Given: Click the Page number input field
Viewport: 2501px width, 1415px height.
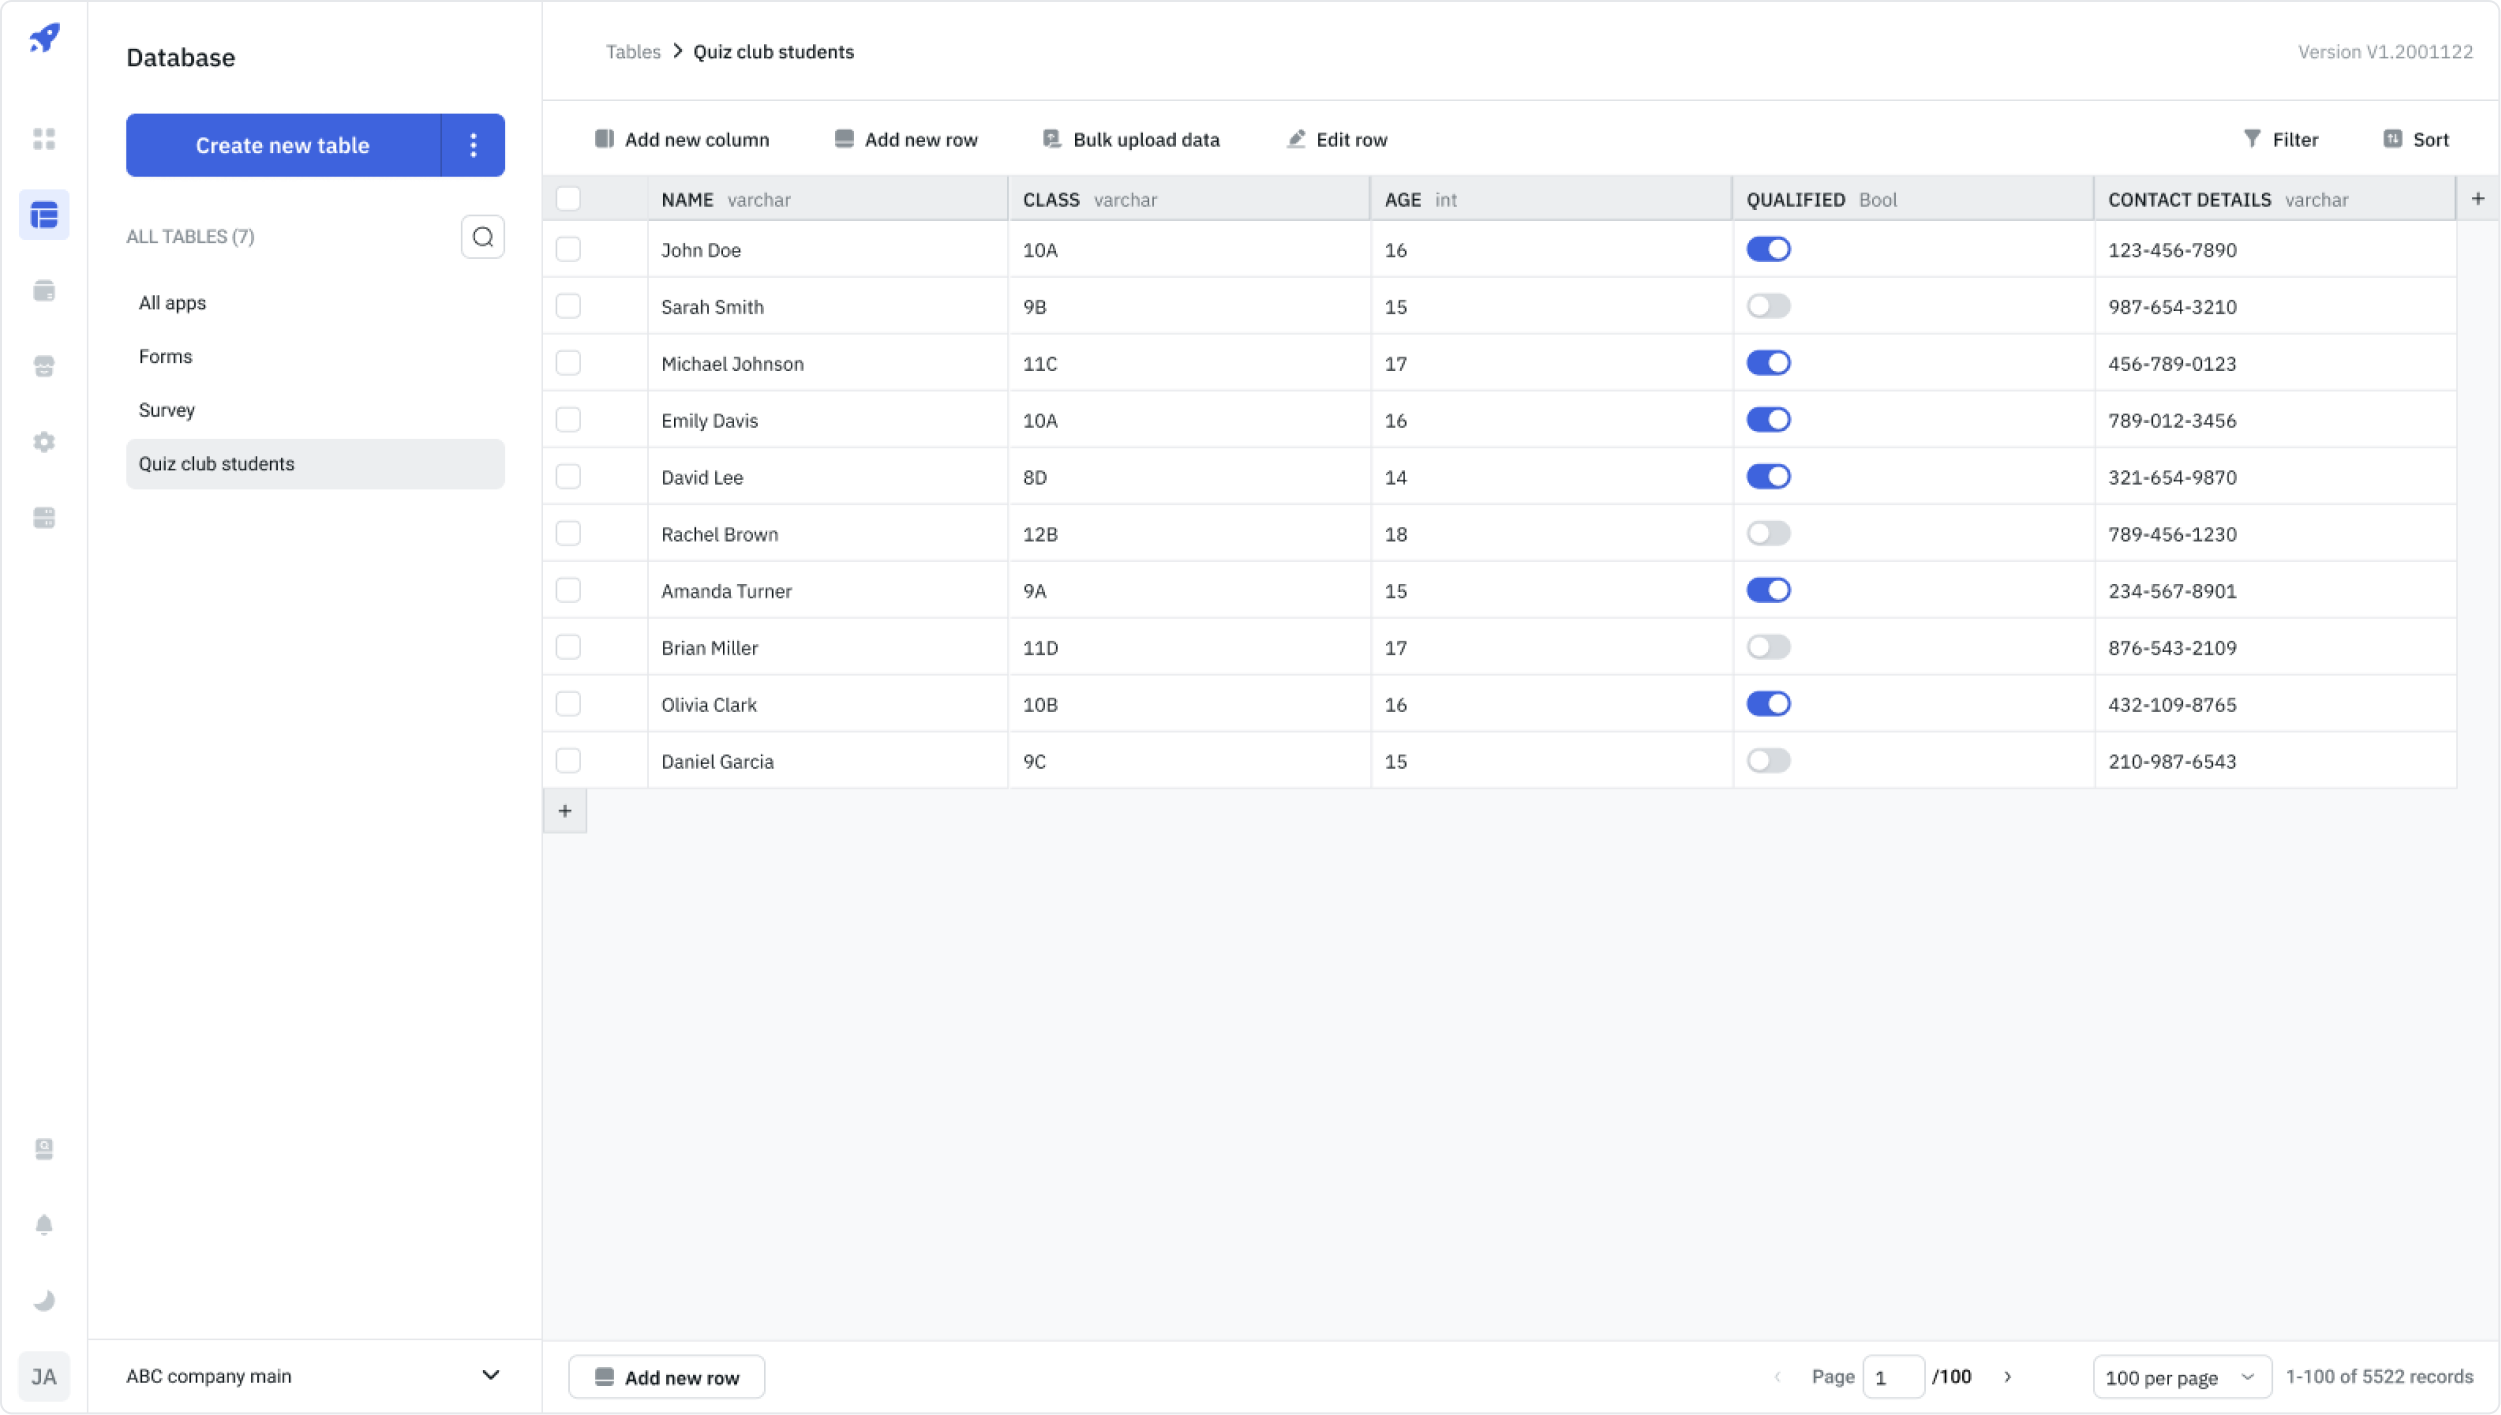Looking at the screenshot, I should coord(1895,1376).
